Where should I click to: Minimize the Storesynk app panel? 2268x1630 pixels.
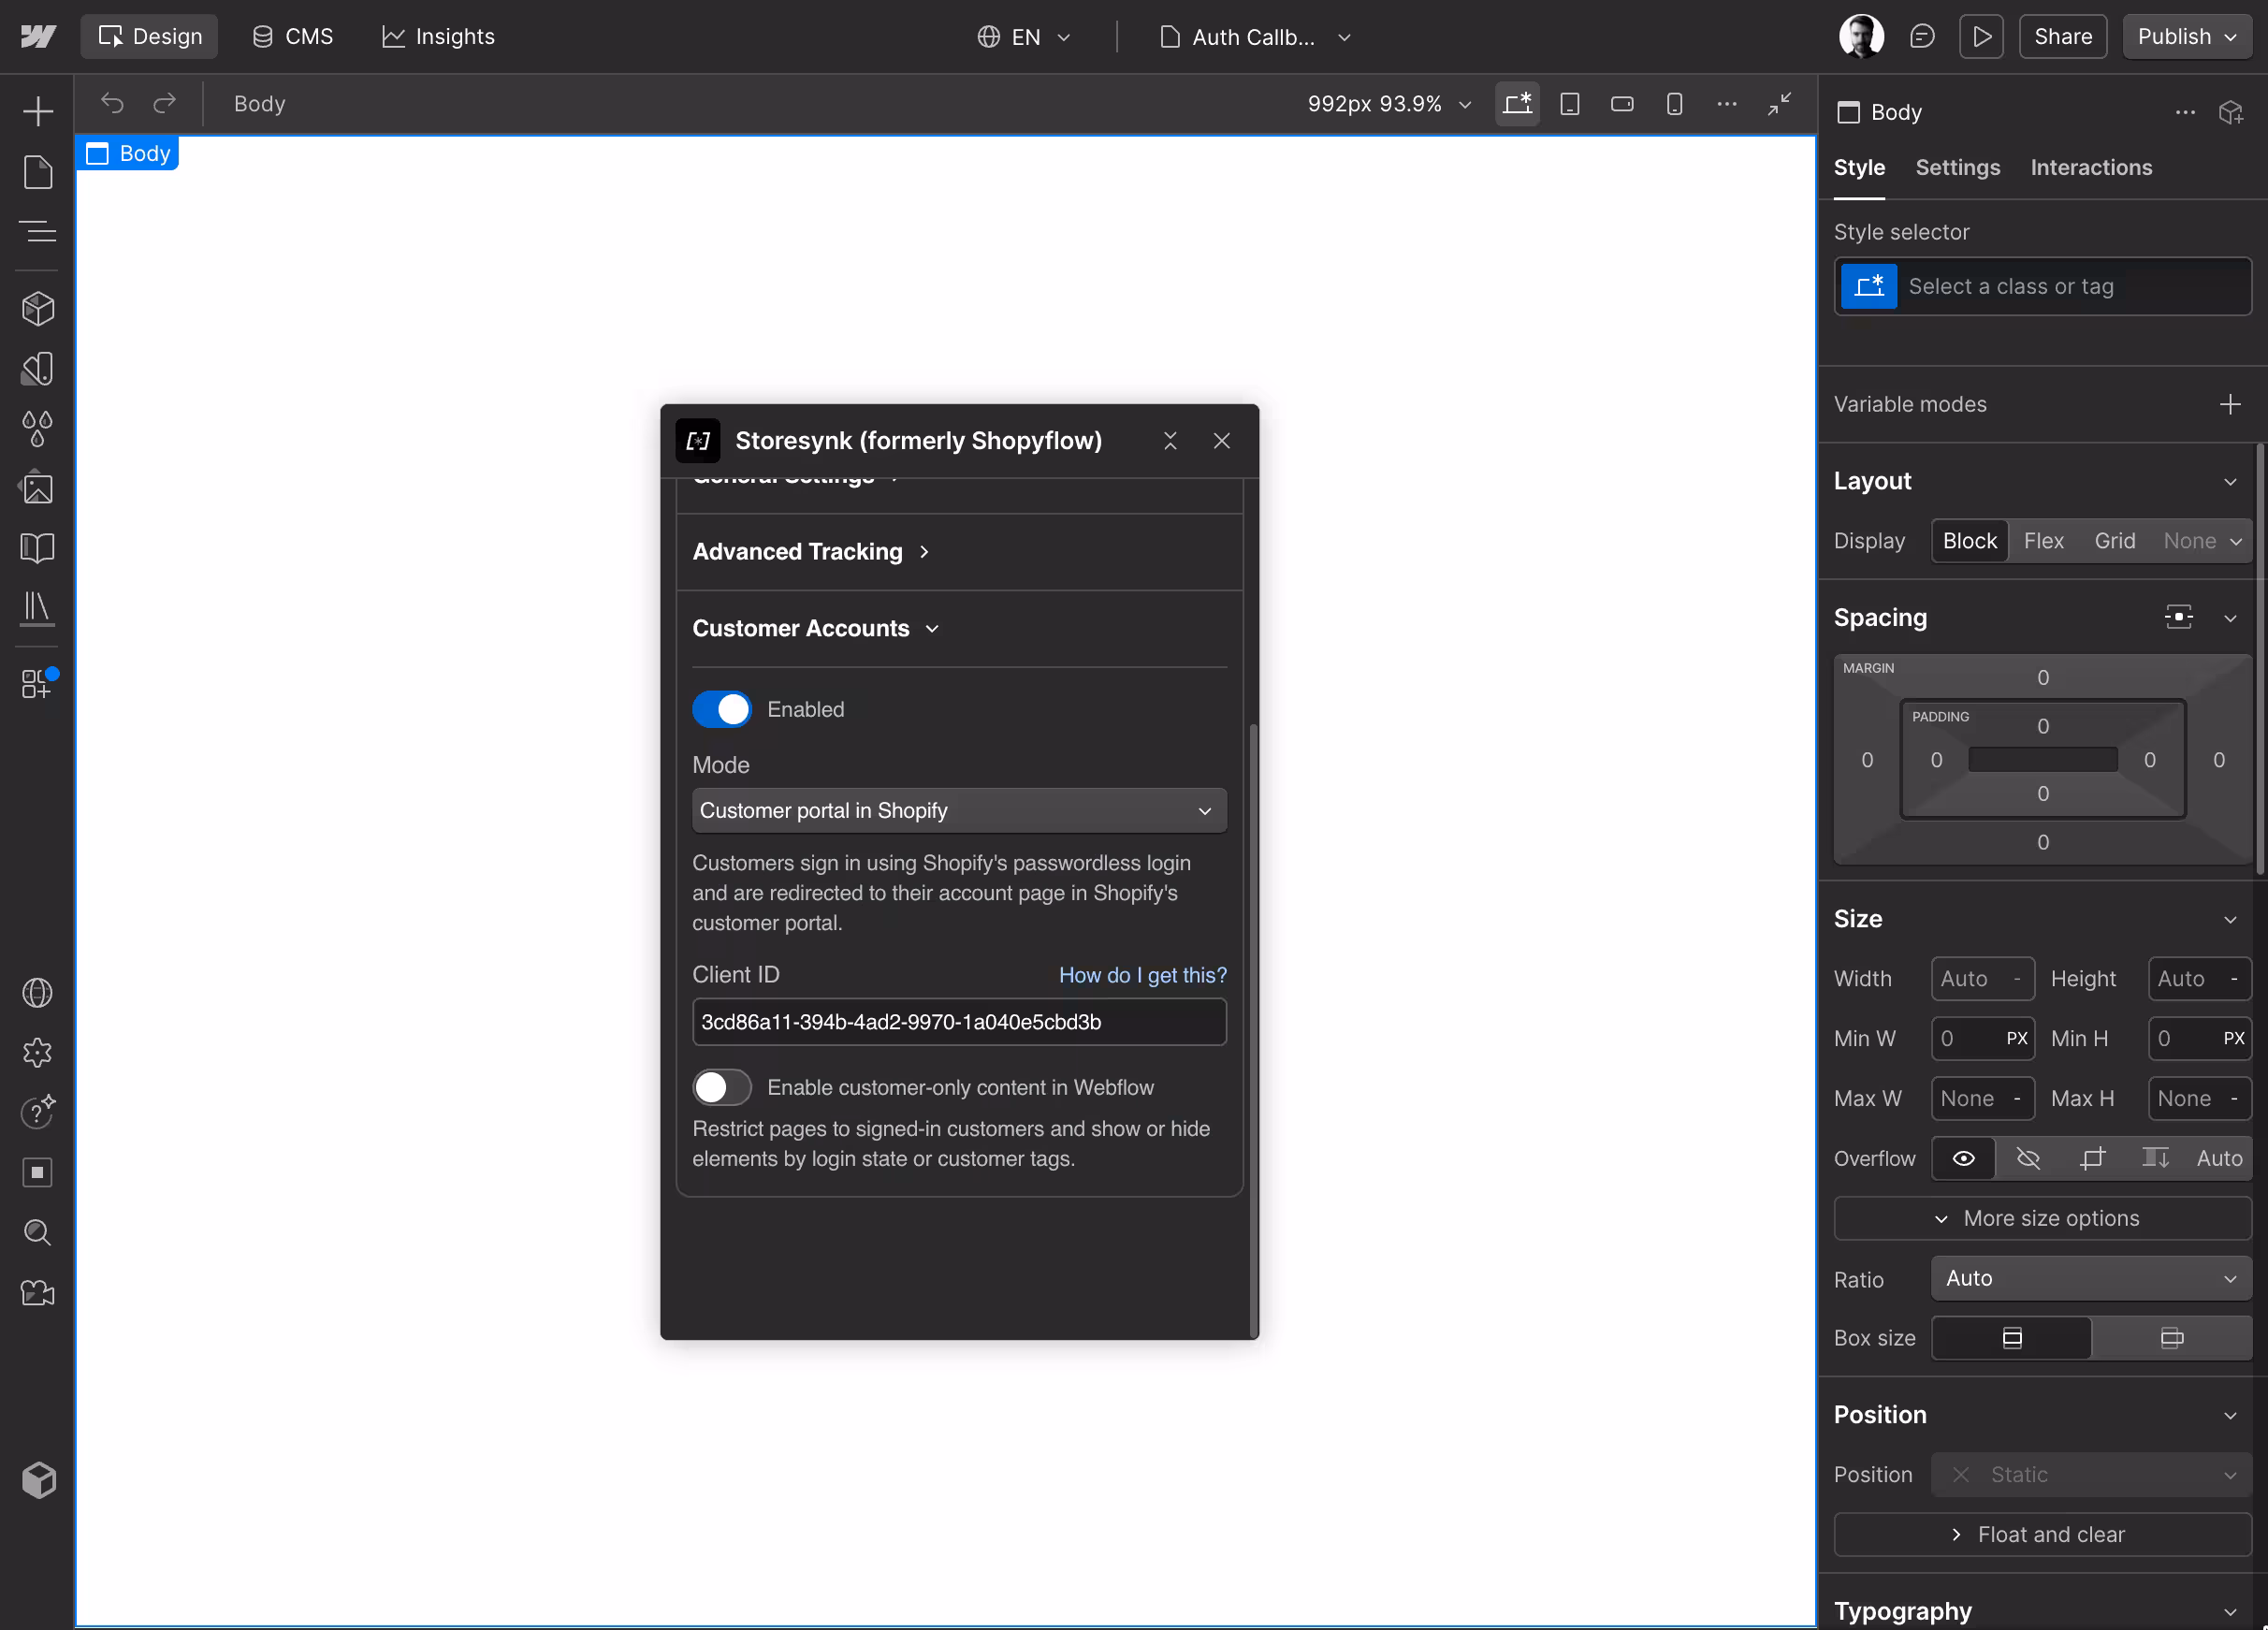1170,441
